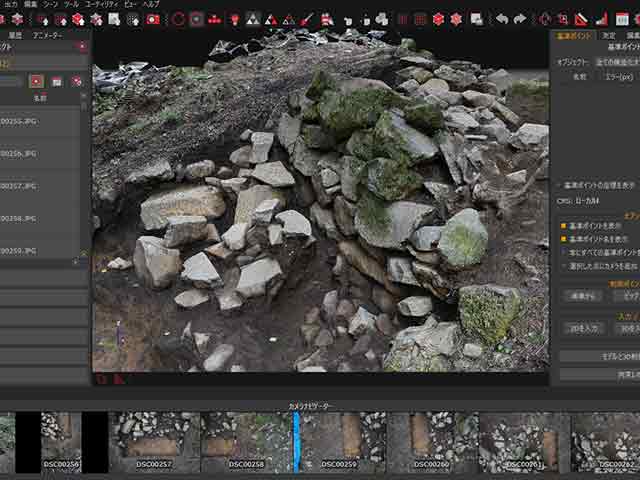
Task: Click the second red hexagon star toolbar icon
Action: (x=456, y=19)
